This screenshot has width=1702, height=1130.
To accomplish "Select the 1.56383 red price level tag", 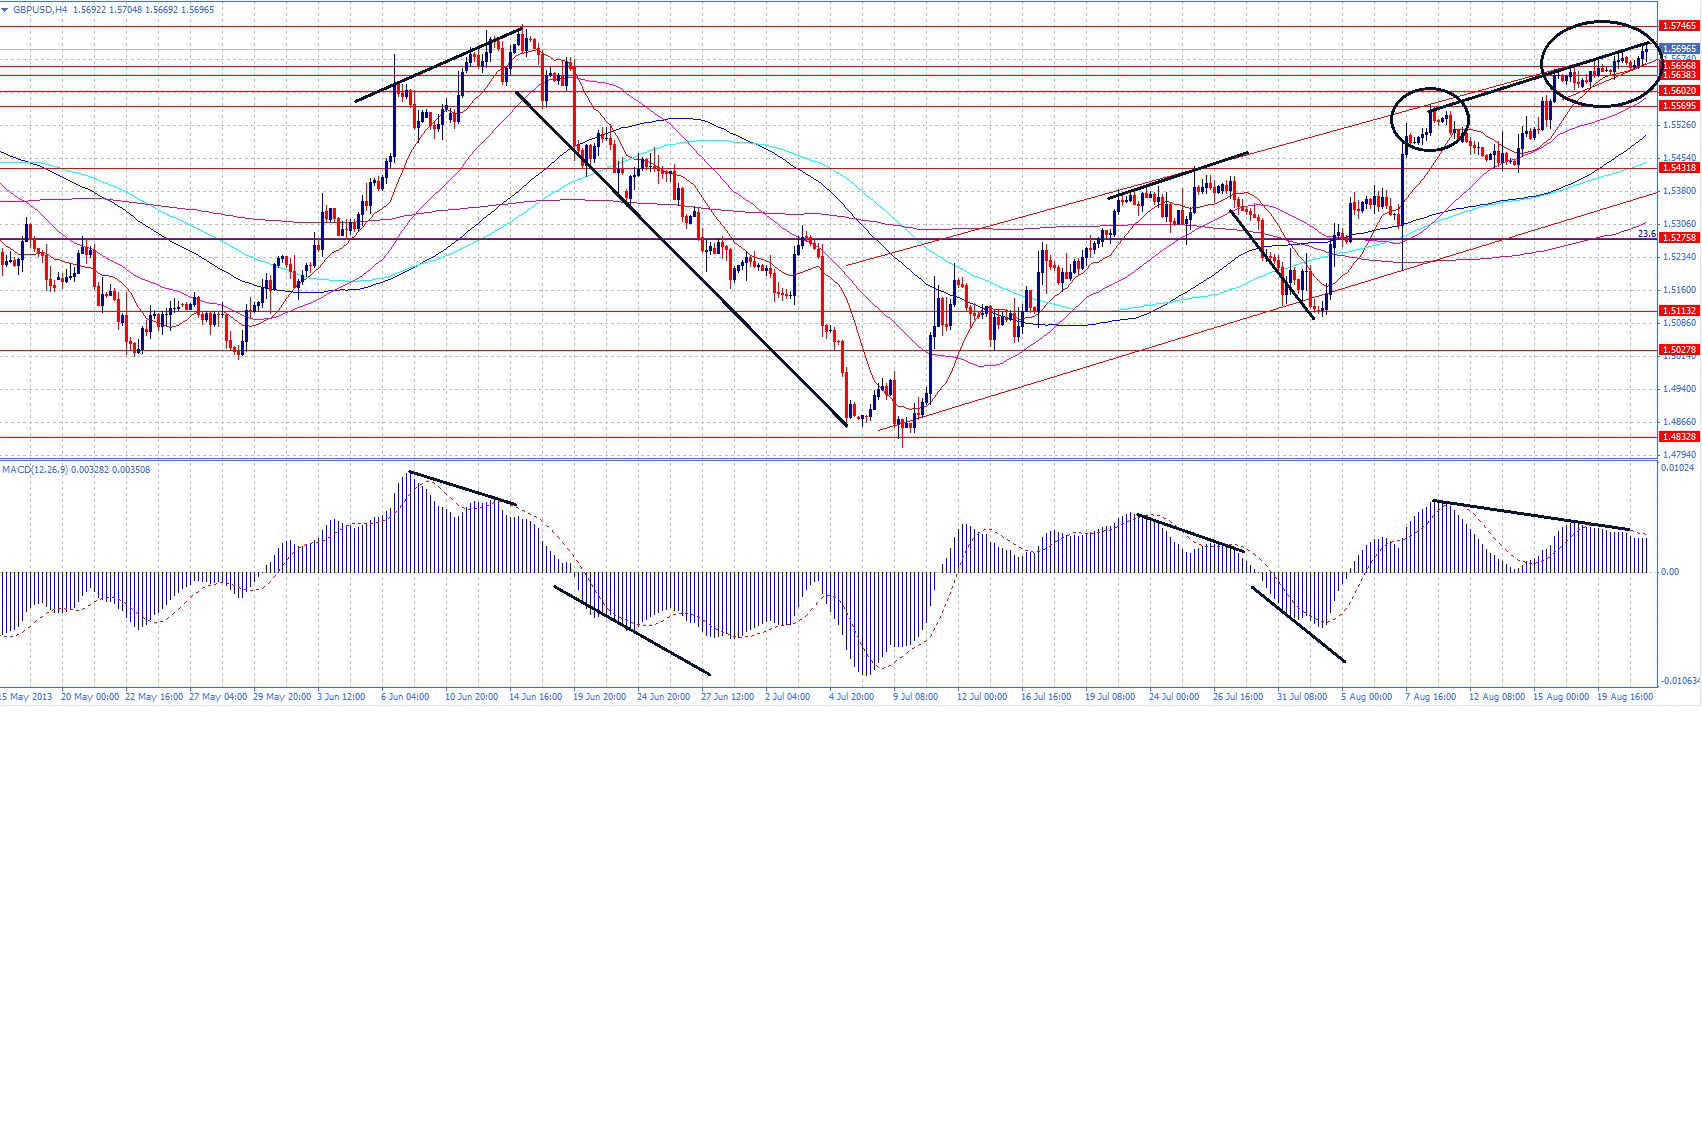I will [1679, 75].
